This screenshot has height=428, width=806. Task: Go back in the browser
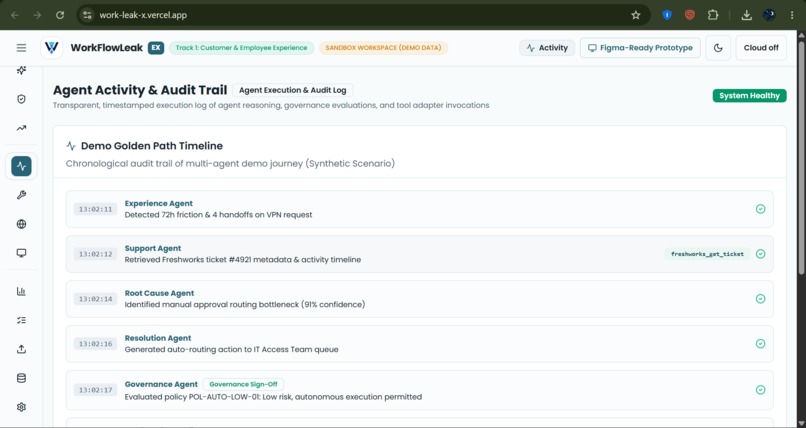click(14, 15)
